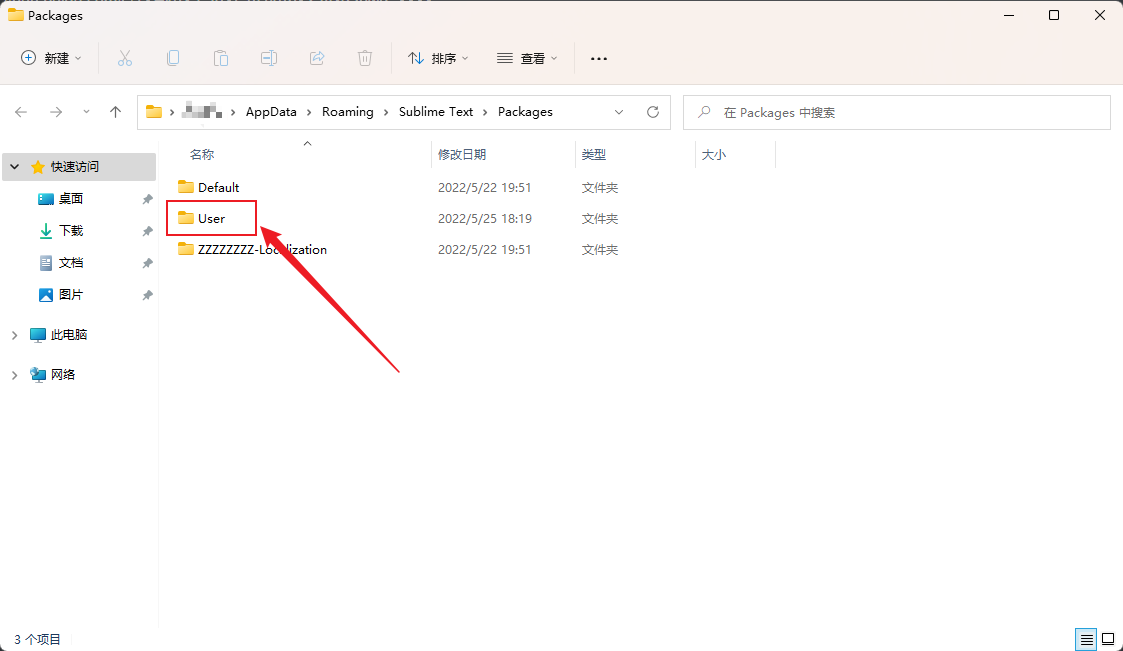This screenshot has height=651, width=1123.
Task: Click the ZZZZZZZZ-Localization folder icon
Action: click(x=186, y=249)
